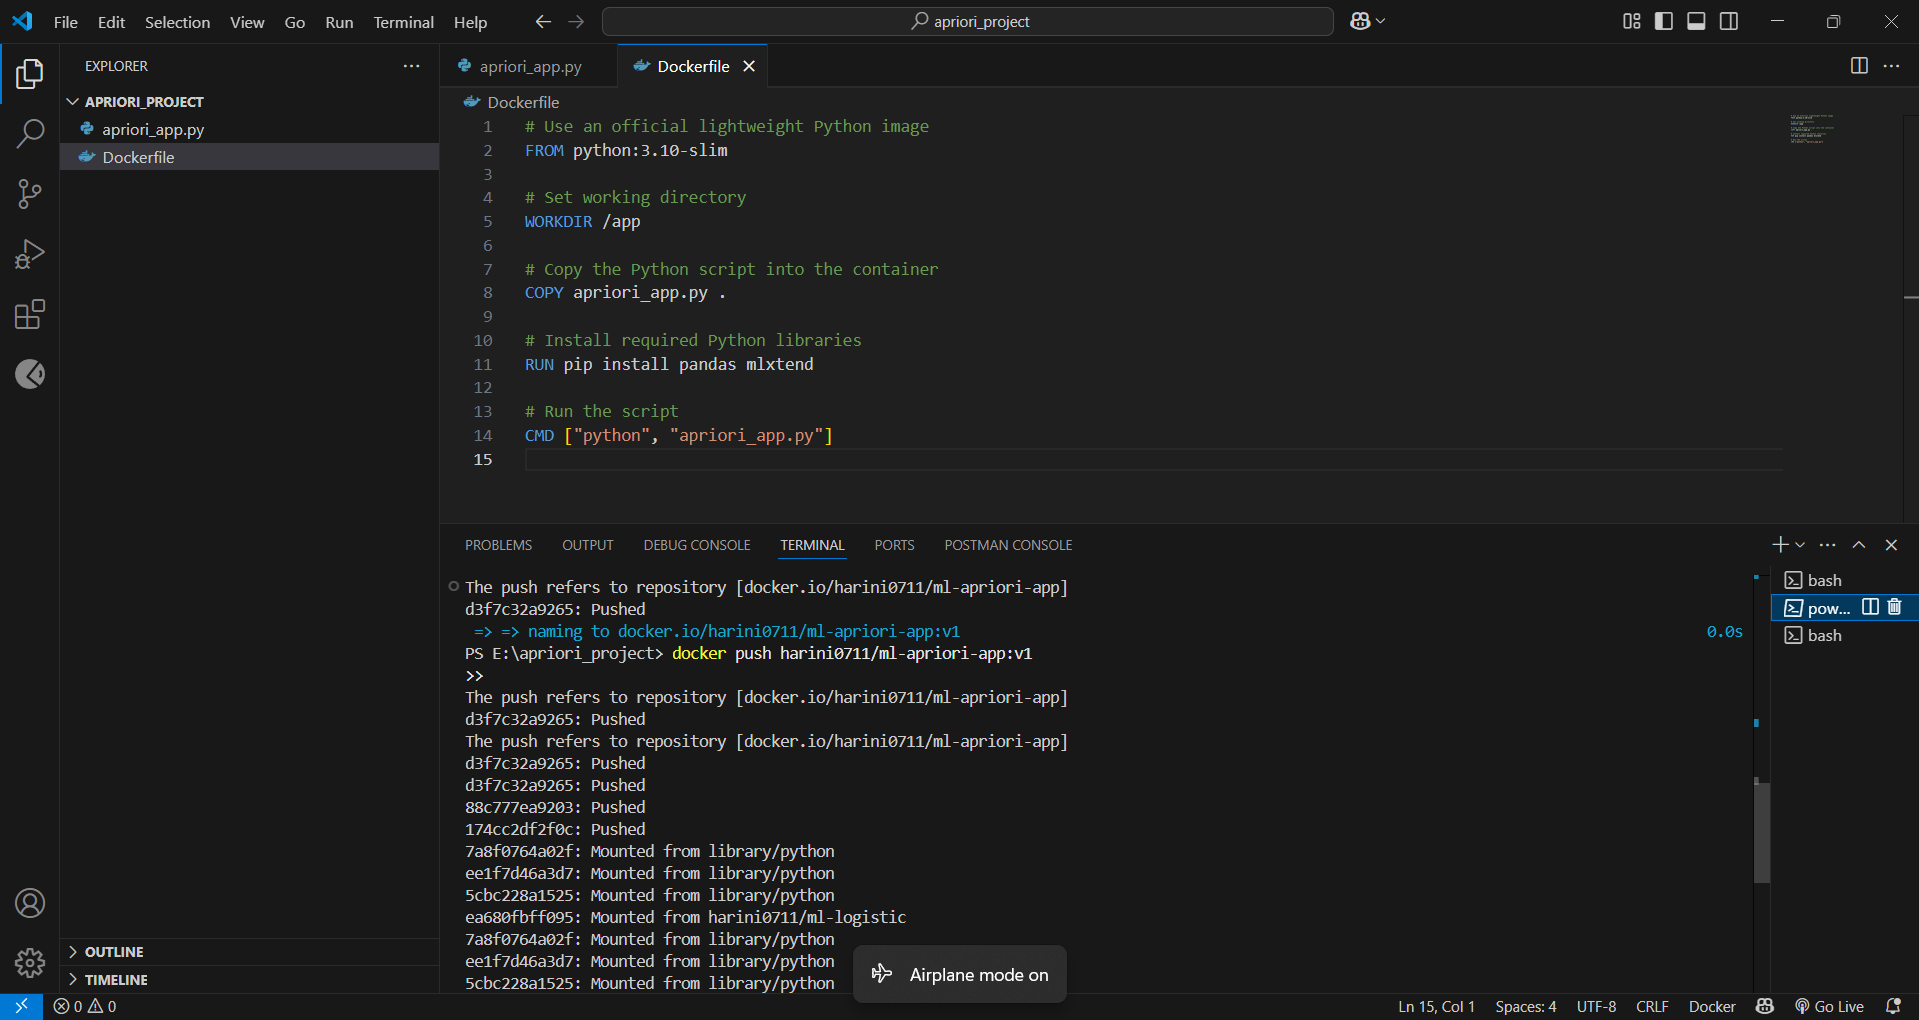The image size is (1919, 1020).
Task: Close the Dockerfile tab
Action: coord(749,66)
